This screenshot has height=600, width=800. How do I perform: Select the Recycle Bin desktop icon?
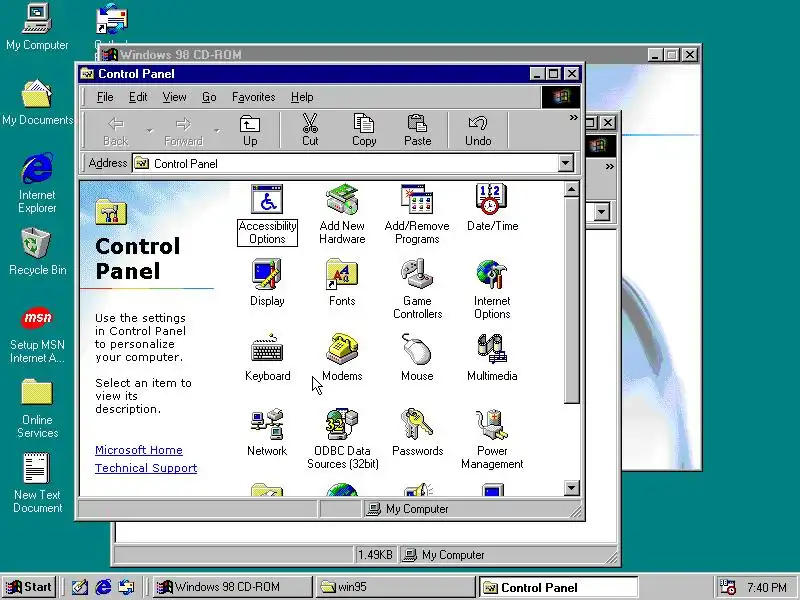37,252
